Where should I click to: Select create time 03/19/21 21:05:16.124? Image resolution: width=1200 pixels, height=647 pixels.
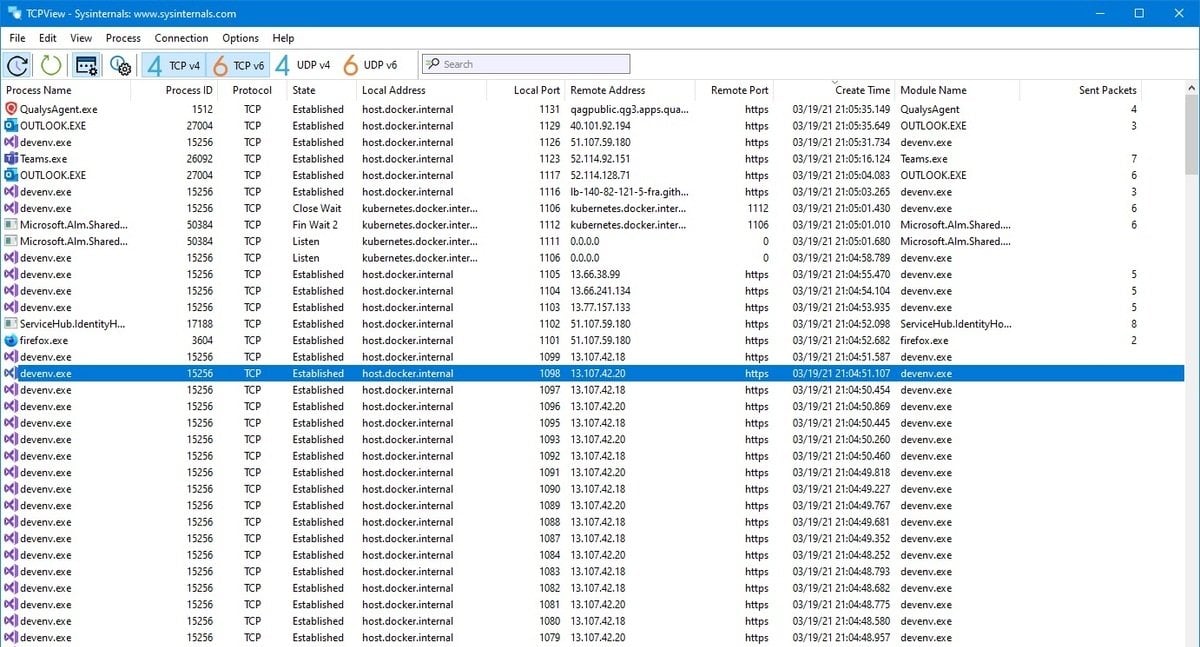click(x=841, y=159)
